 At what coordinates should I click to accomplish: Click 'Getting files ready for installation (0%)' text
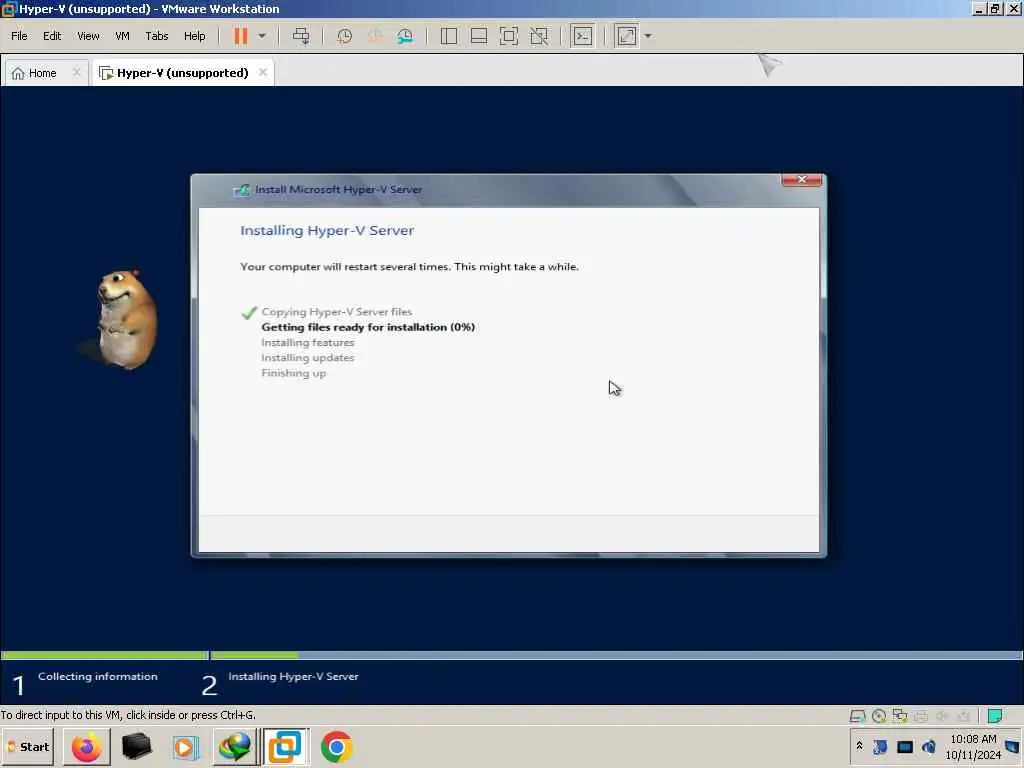(368, 327)
